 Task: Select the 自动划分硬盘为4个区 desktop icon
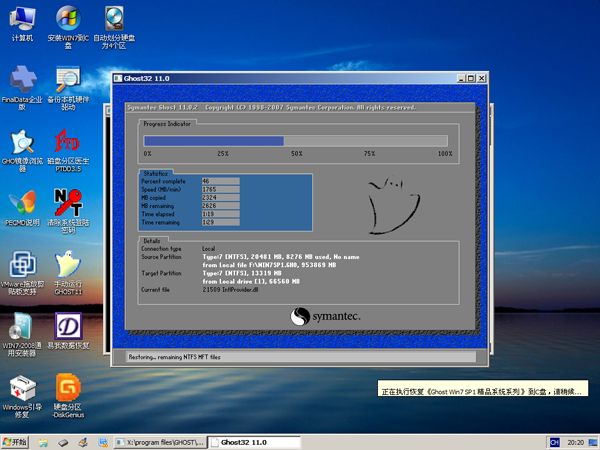(x=114, y=27)
